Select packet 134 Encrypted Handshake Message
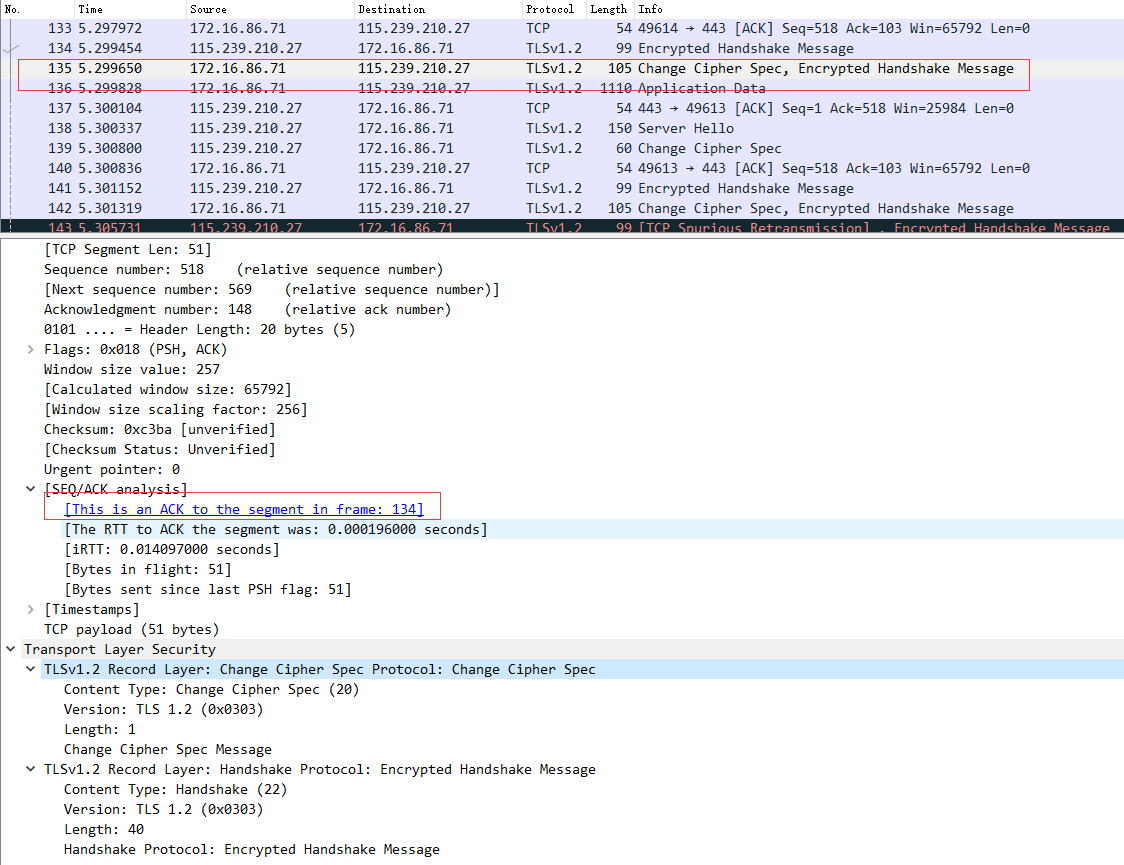The height and width of the screenshot is (865, 1124). coord(562,49)
